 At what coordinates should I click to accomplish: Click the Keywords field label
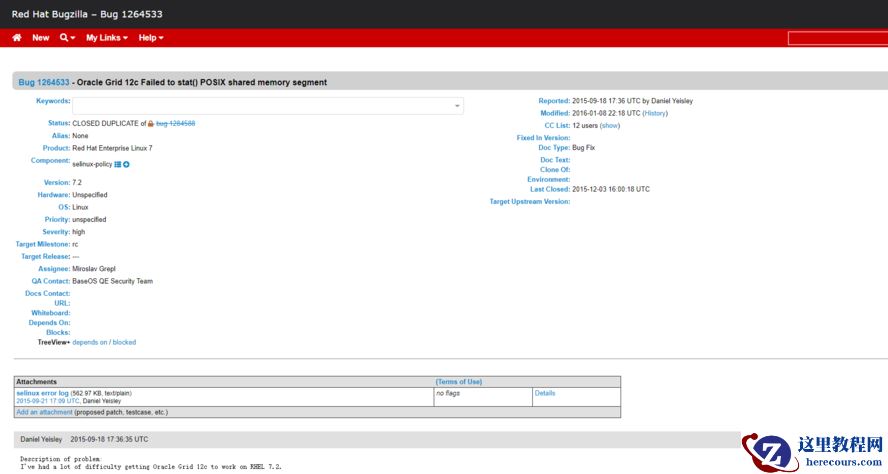[53, 101]
